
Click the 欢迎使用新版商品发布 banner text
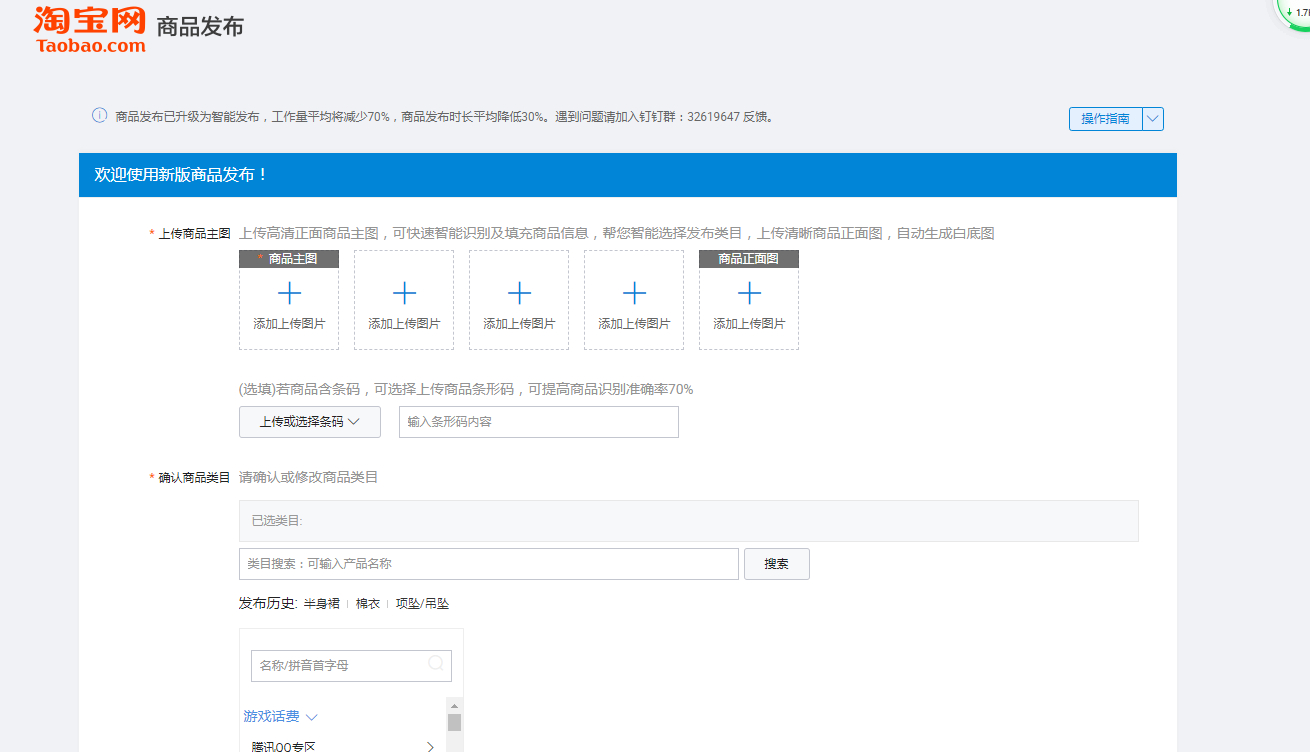click(x=181, y=175)
